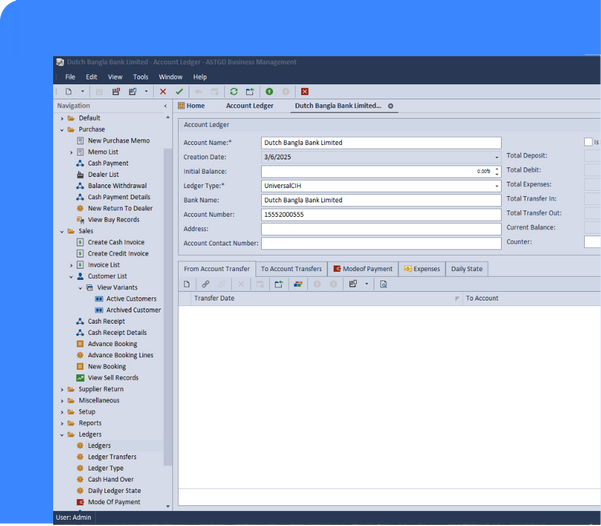
Task: Click the Link chain icon in grid toolbar
Action: 205,284
